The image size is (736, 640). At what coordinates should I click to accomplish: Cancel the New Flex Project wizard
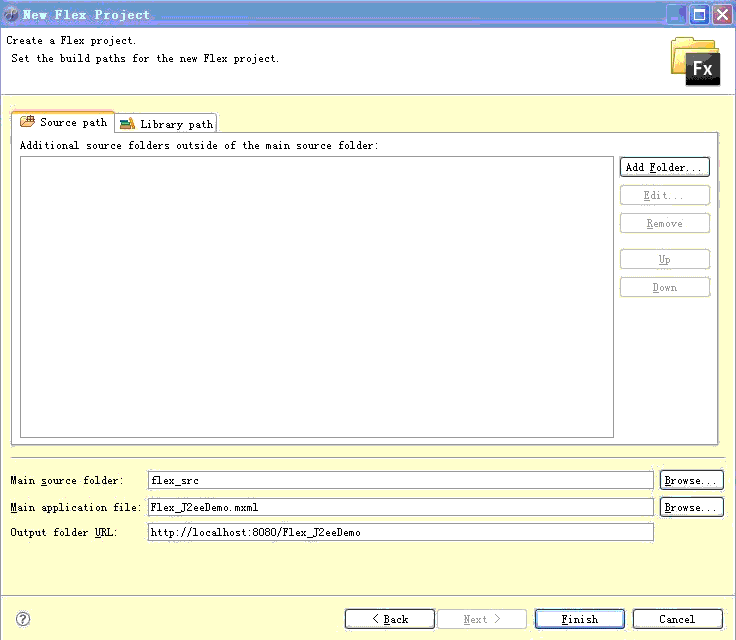pos(677,619)
